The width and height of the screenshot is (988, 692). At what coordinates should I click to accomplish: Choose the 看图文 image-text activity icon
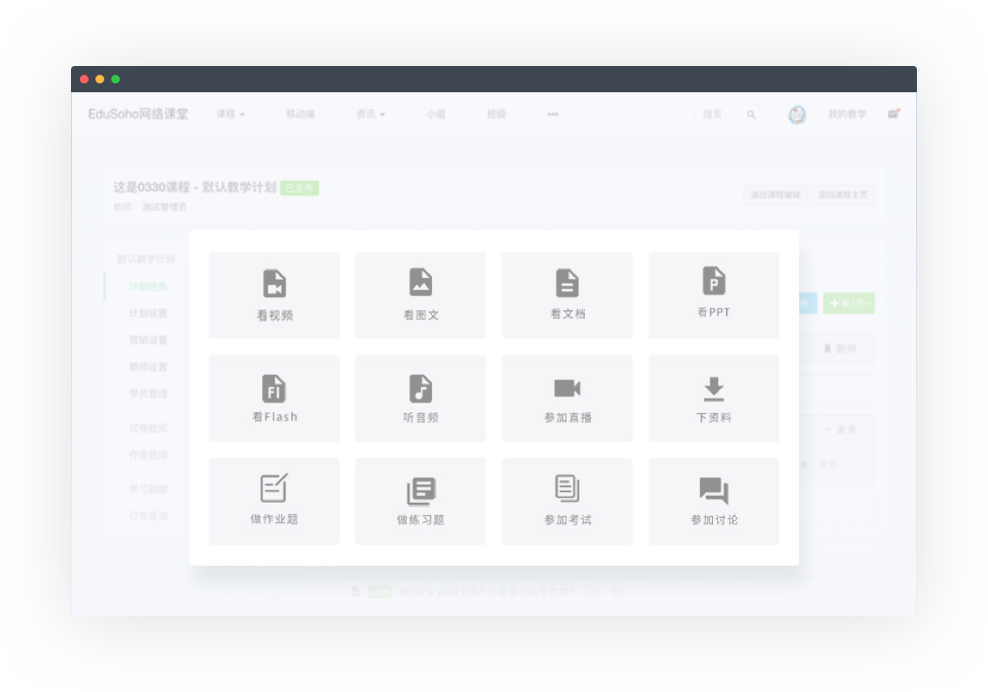[421, 283]
